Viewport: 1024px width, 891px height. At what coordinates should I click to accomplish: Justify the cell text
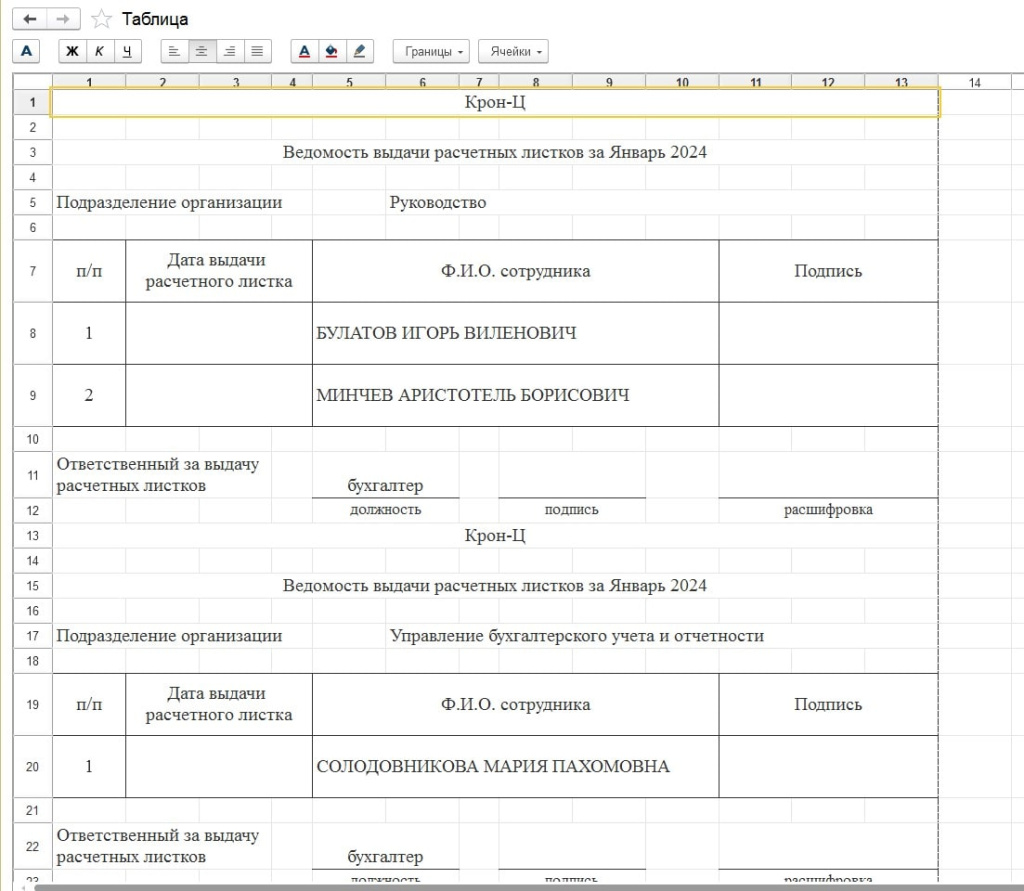click(257, 51)
